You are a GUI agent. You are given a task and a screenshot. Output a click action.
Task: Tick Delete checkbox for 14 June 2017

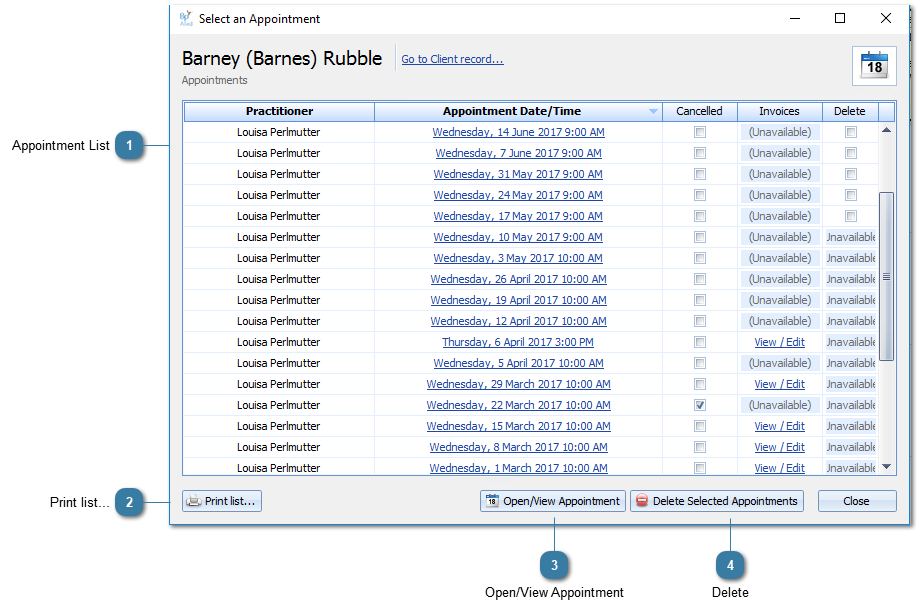pyautogui.click(x=851, y=133)
